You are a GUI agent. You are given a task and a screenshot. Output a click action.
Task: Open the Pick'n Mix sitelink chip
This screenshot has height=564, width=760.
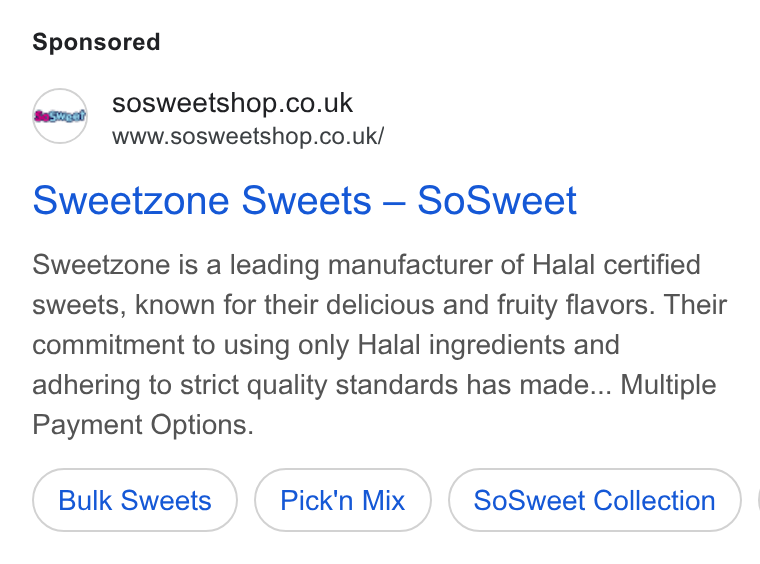(x=343, y=500)
